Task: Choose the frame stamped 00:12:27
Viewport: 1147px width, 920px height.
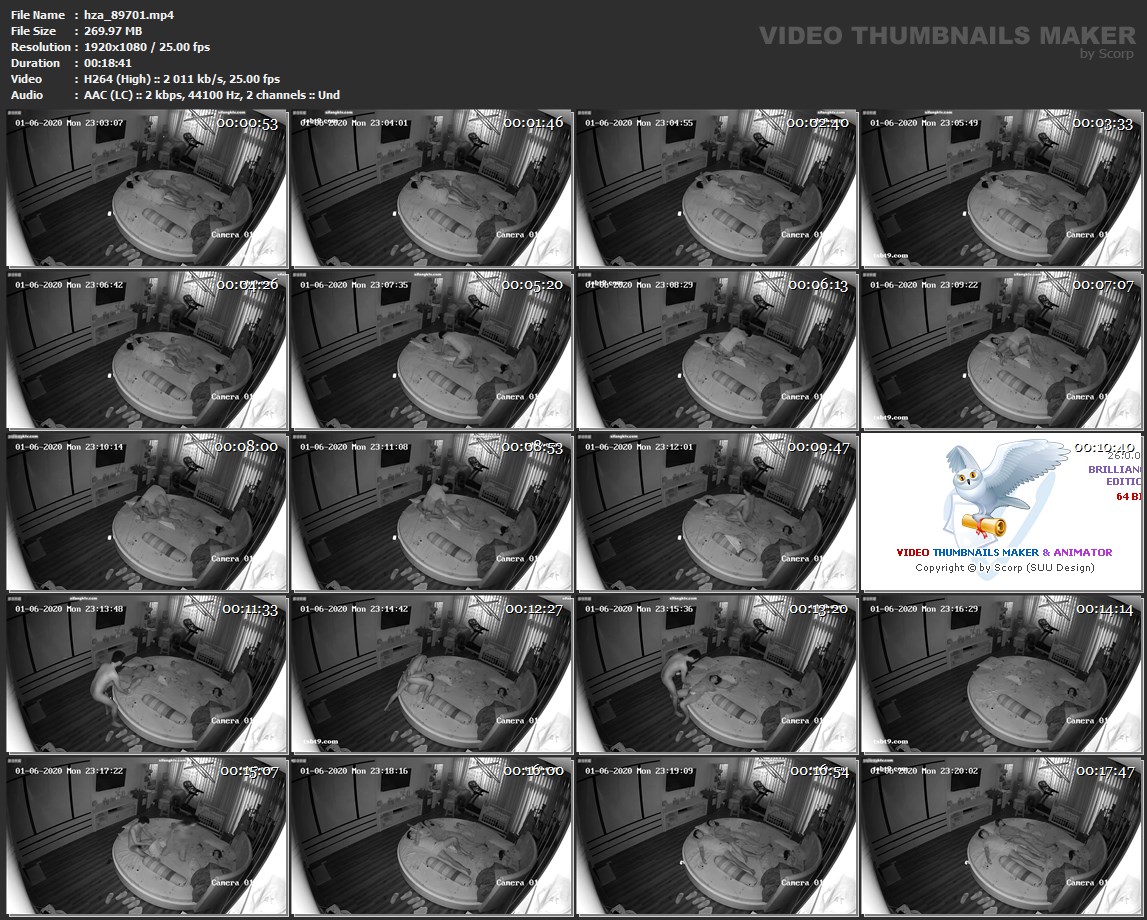Action: click(x=432, y=674)
